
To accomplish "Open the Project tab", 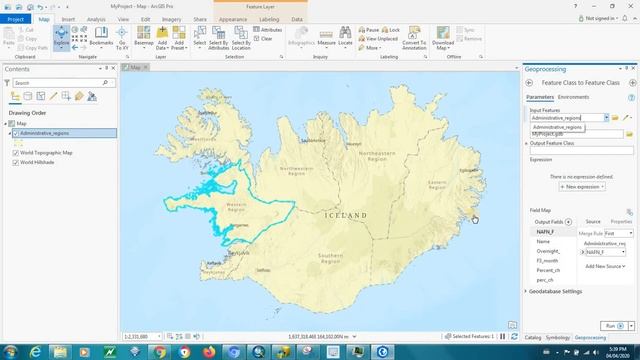I will click(16, 19).
